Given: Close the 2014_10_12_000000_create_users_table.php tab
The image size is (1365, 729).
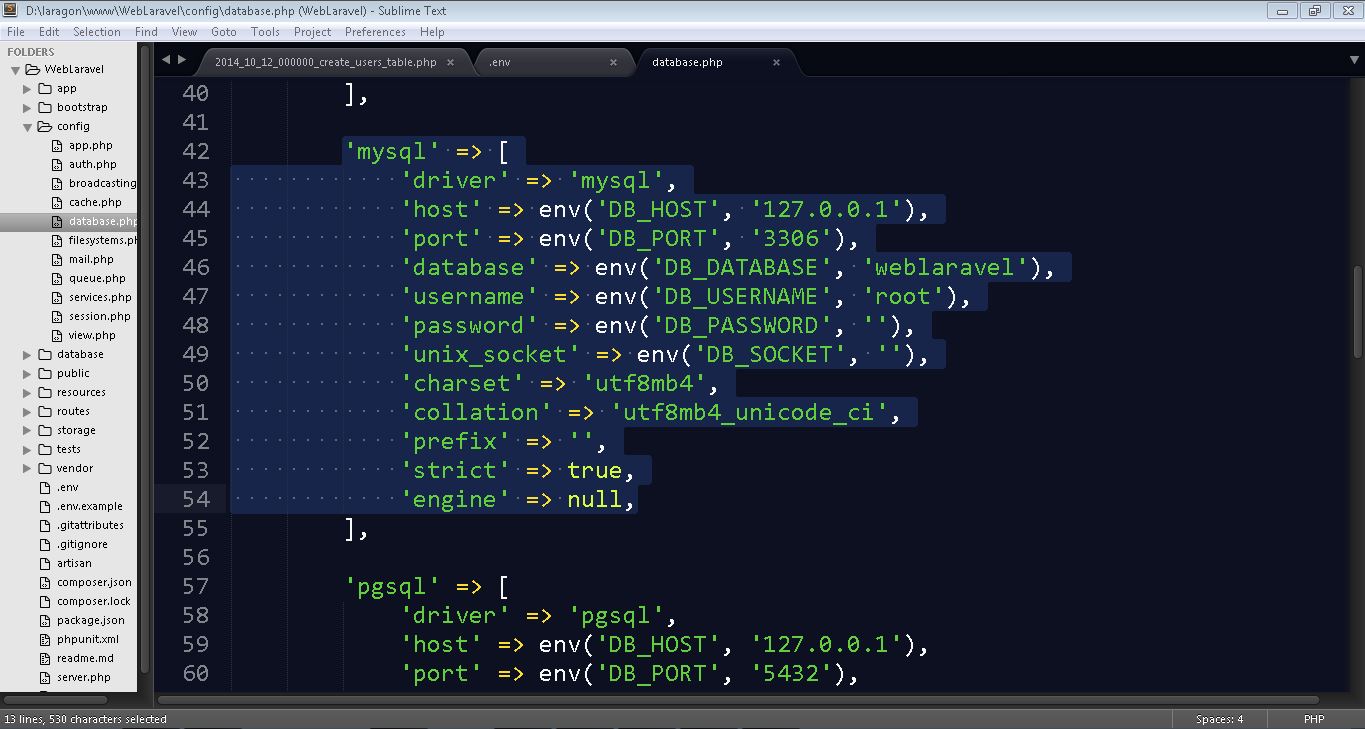Looking at the screenshot, I should tap(450, 61).
